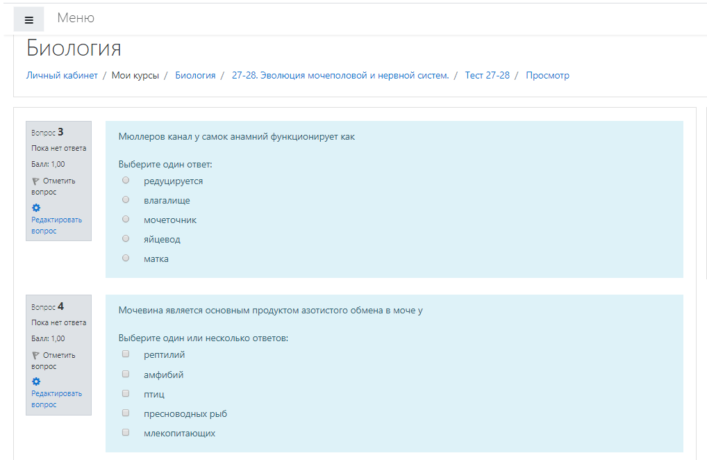Image resolution: width=707 pixels, height=460 pixels.
Task: Tick the 'амфибий' checkbox
Action: (x=126, y=374)
